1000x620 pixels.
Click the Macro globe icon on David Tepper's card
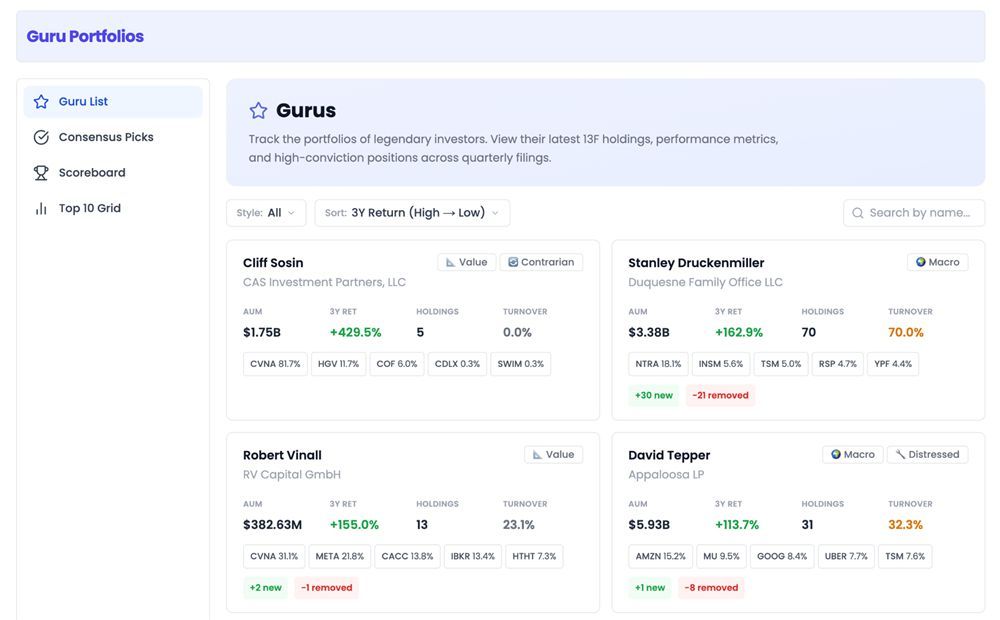835,455
